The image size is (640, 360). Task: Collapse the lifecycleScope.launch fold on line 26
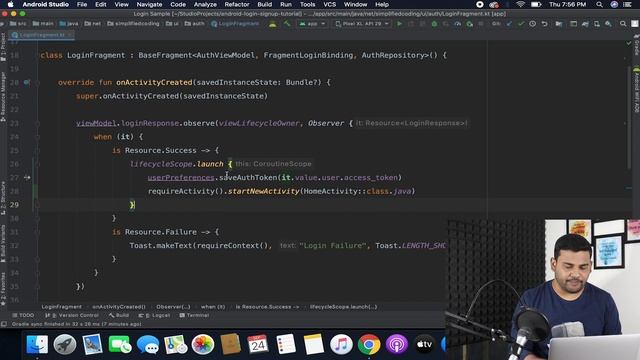pos(37,164)
